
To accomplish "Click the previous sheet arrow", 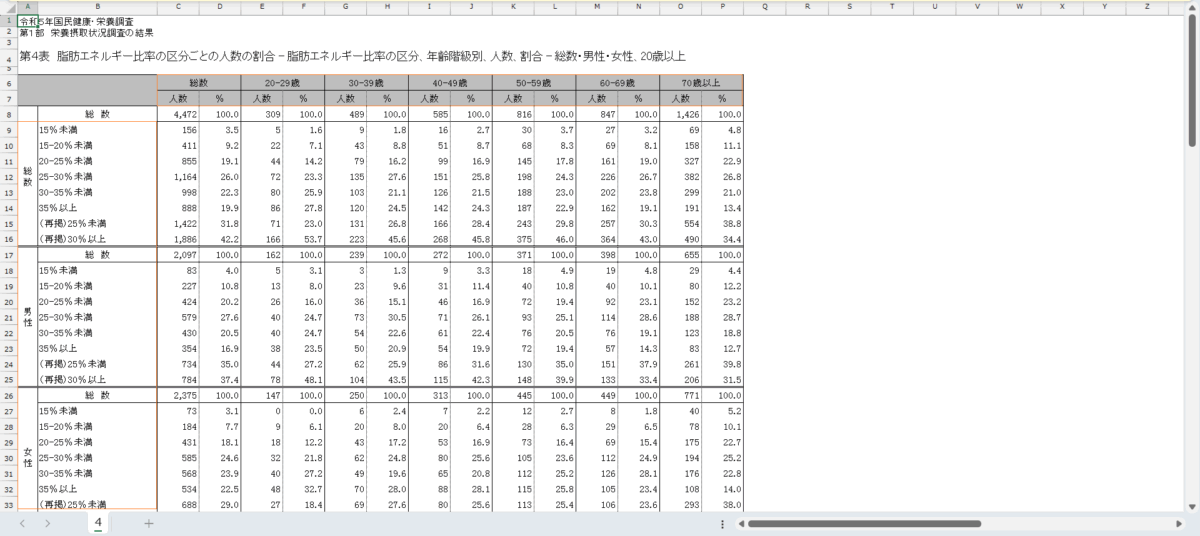I will click(x=22, y=523).
